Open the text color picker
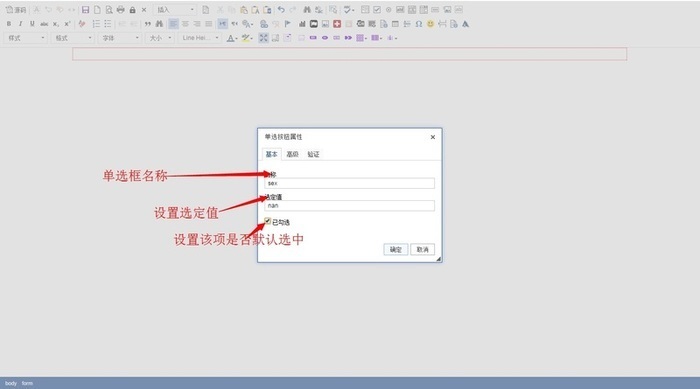The height and width of the screenshot is (389, 700). click(x=231, y=38)
